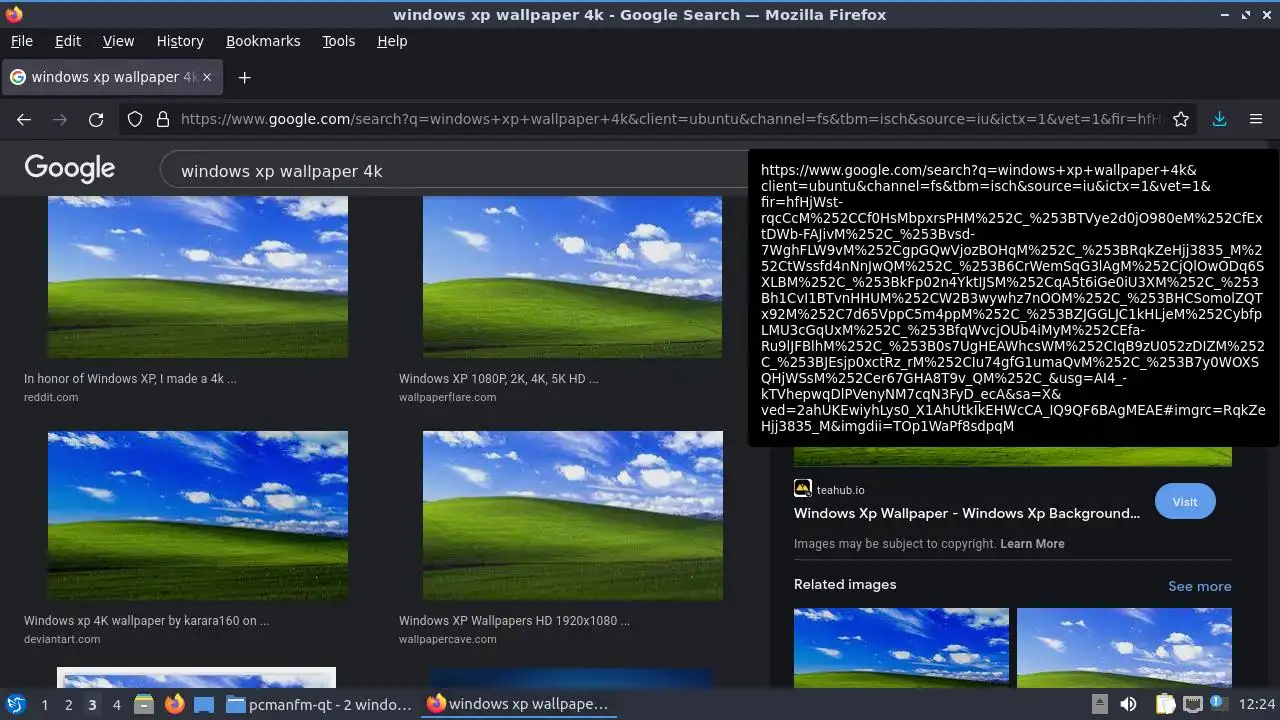This screenshot has width=1280, height=720.
Task: Open 'In honor of Windows XP' caption link
Action: tap(130, 379)
